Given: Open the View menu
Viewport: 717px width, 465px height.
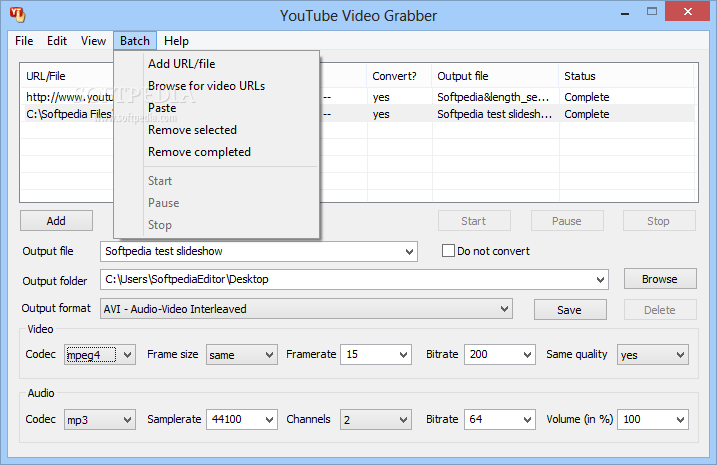Looking at the screenshot, I should pos(93,41).
